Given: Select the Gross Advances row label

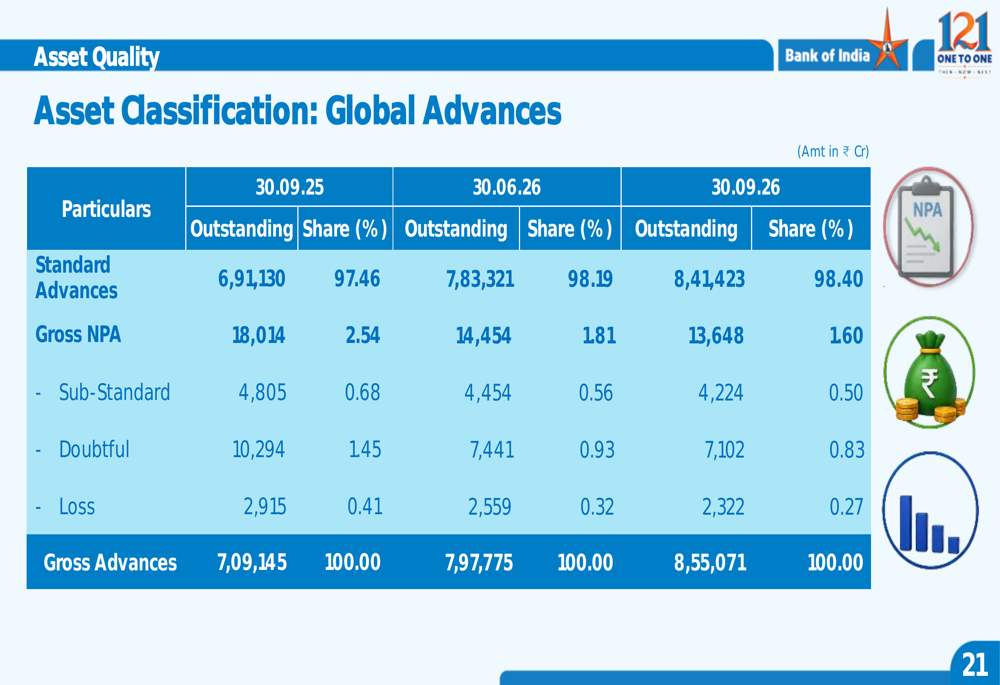Looking at the screenshot, I should coord(110,563).
